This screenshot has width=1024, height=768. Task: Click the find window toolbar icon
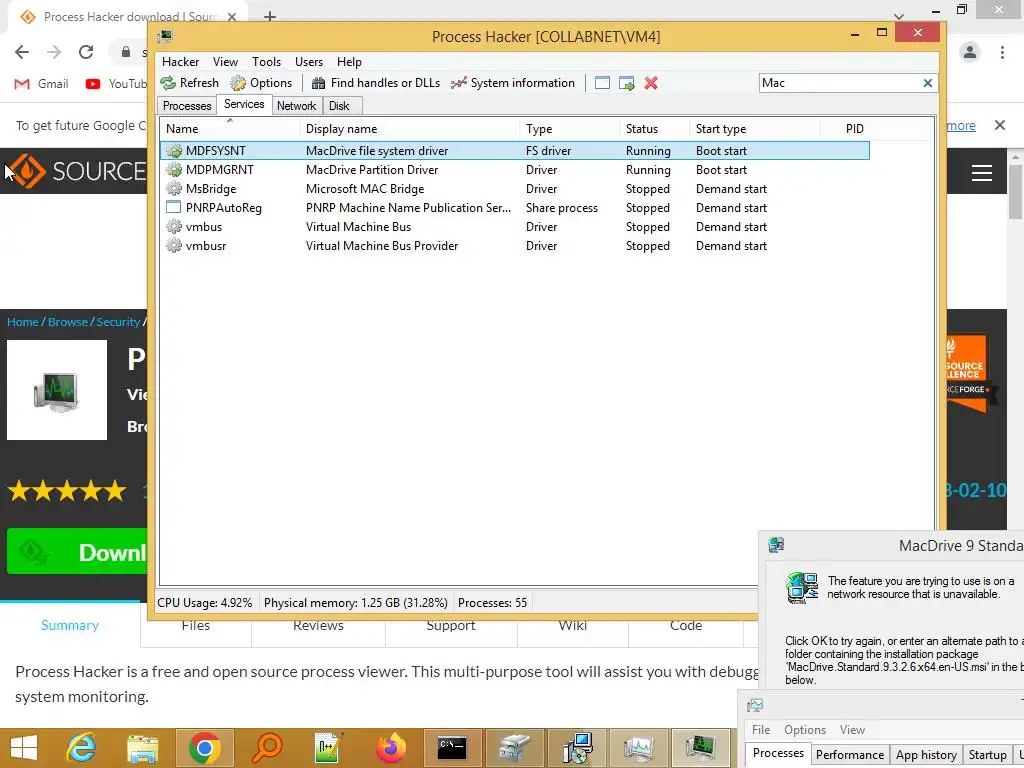[x=602, y=83]
